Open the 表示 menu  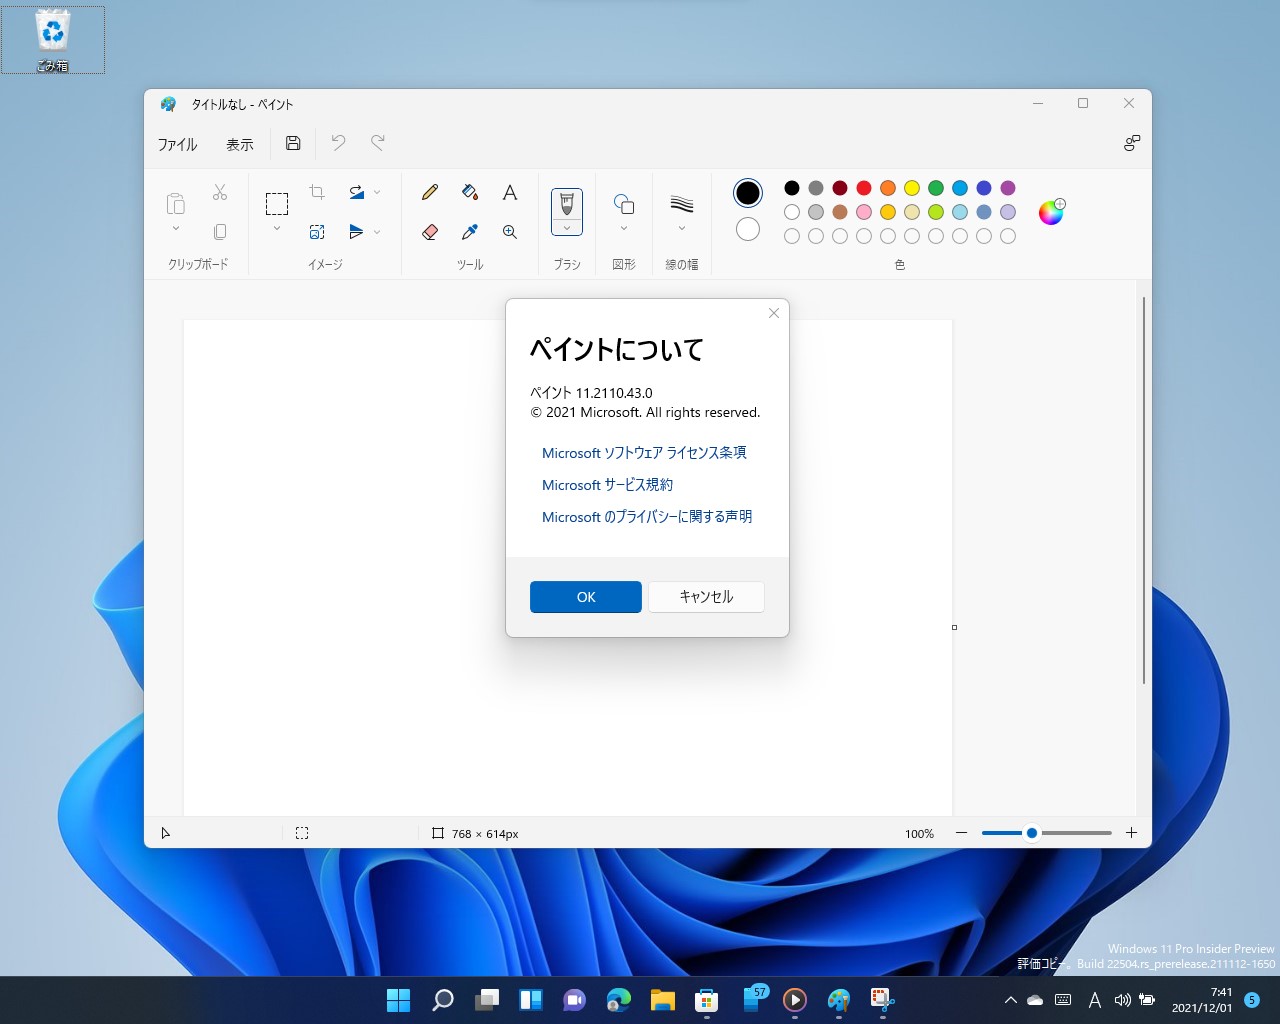[239, 144]
